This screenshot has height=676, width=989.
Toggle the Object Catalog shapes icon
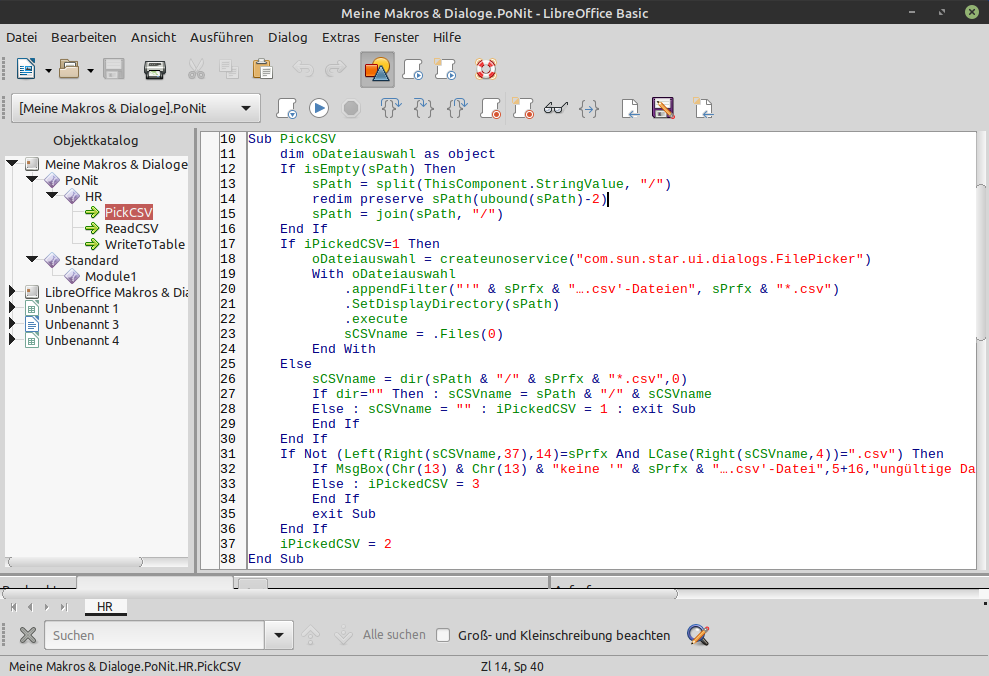[x=377, y=69]
